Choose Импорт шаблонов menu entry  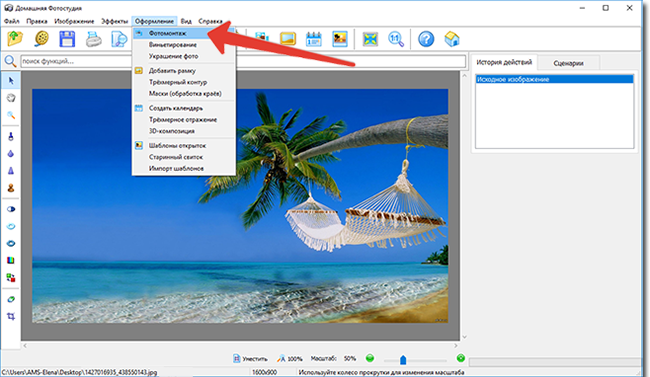(x=184, y=168)
